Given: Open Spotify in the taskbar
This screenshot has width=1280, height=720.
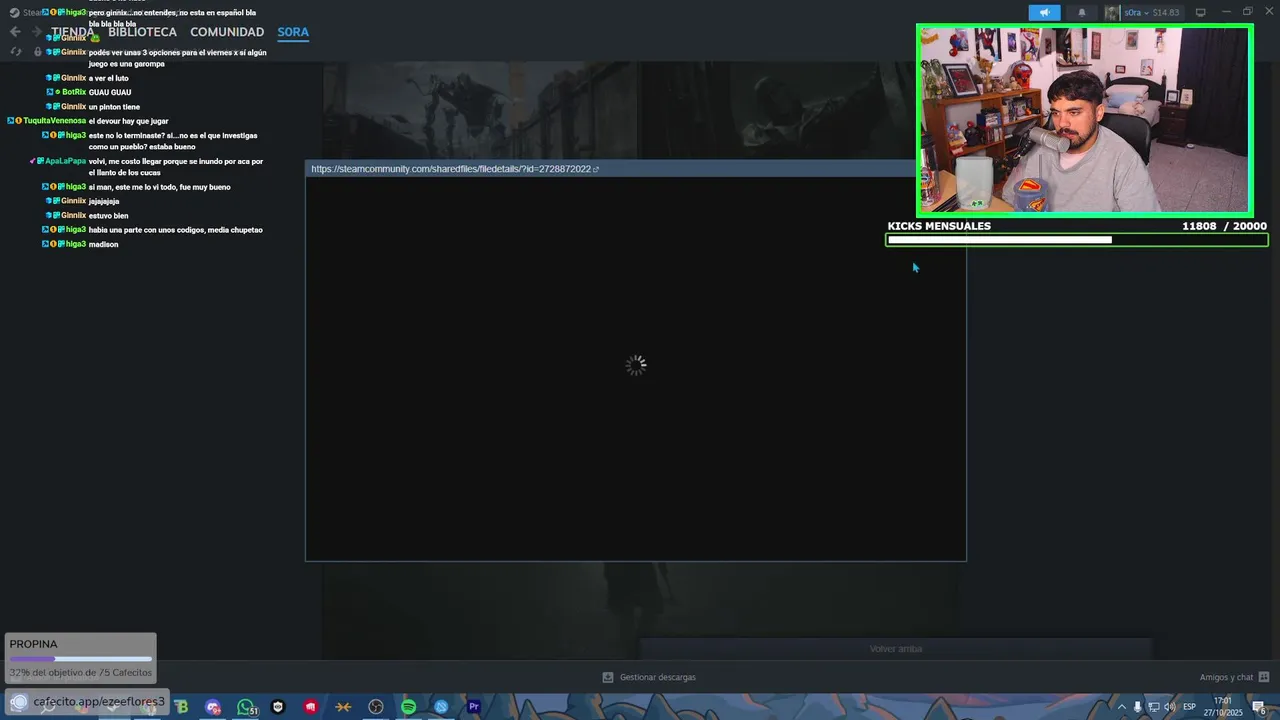Looking at the screenshot, I should click(408, 707).
